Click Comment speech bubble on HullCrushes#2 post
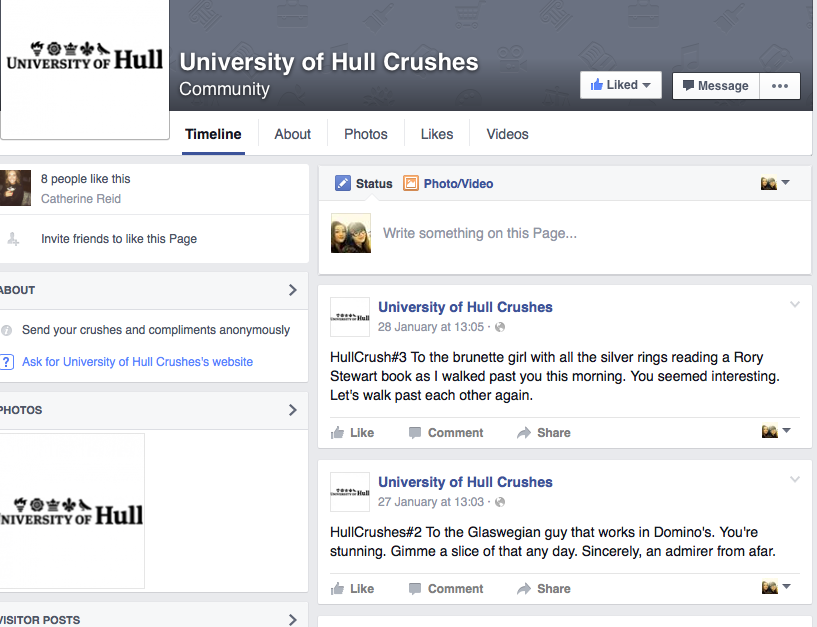Image resolution: width=817 pixels, height=627 pixels. (415, 589)
